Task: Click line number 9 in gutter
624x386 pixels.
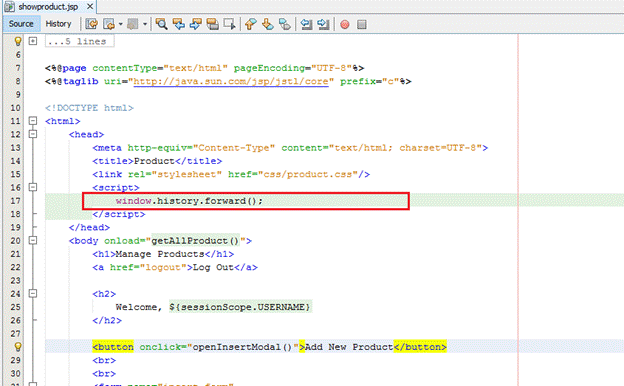Action: point(18,94)
